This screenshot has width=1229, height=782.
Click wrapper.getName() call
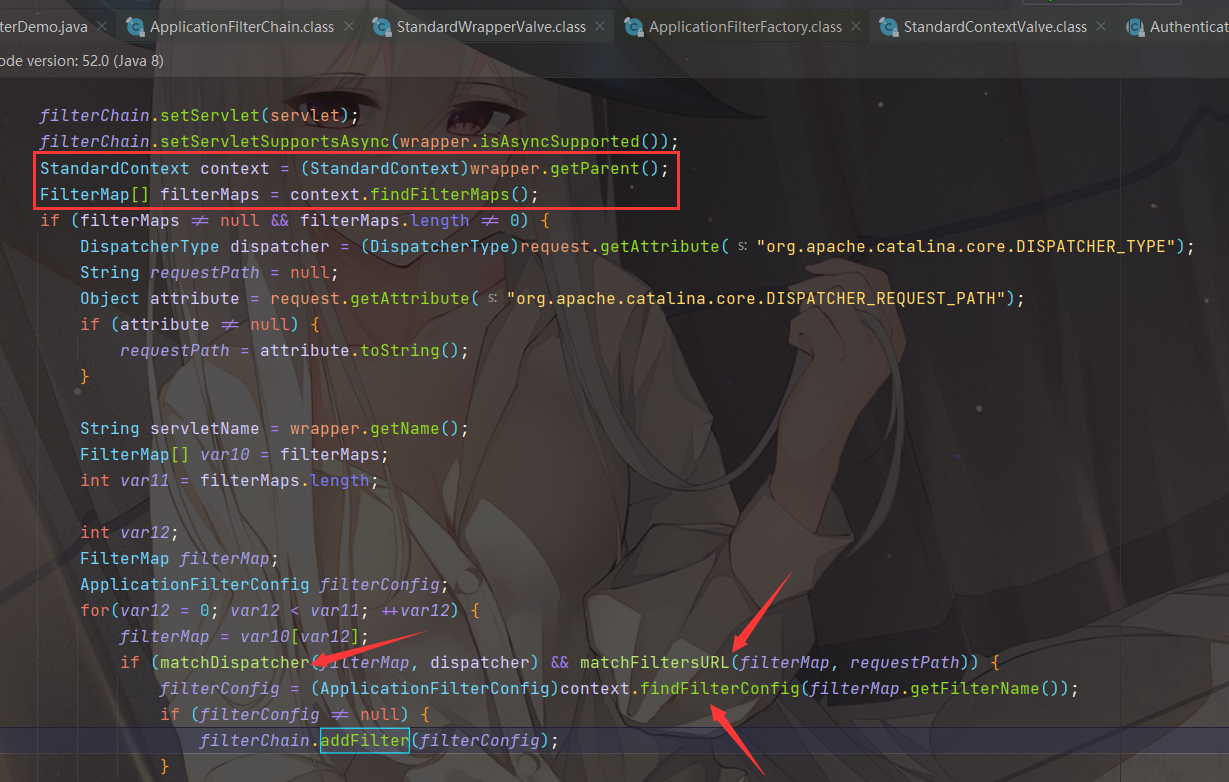[x=374, y=428]
